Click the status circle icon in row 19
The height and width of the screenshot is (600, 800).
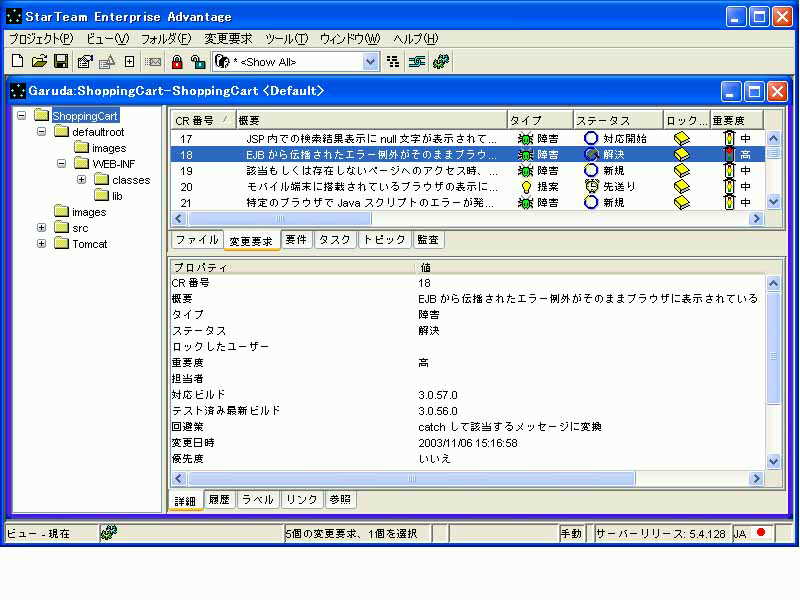[x=591, y=170]
